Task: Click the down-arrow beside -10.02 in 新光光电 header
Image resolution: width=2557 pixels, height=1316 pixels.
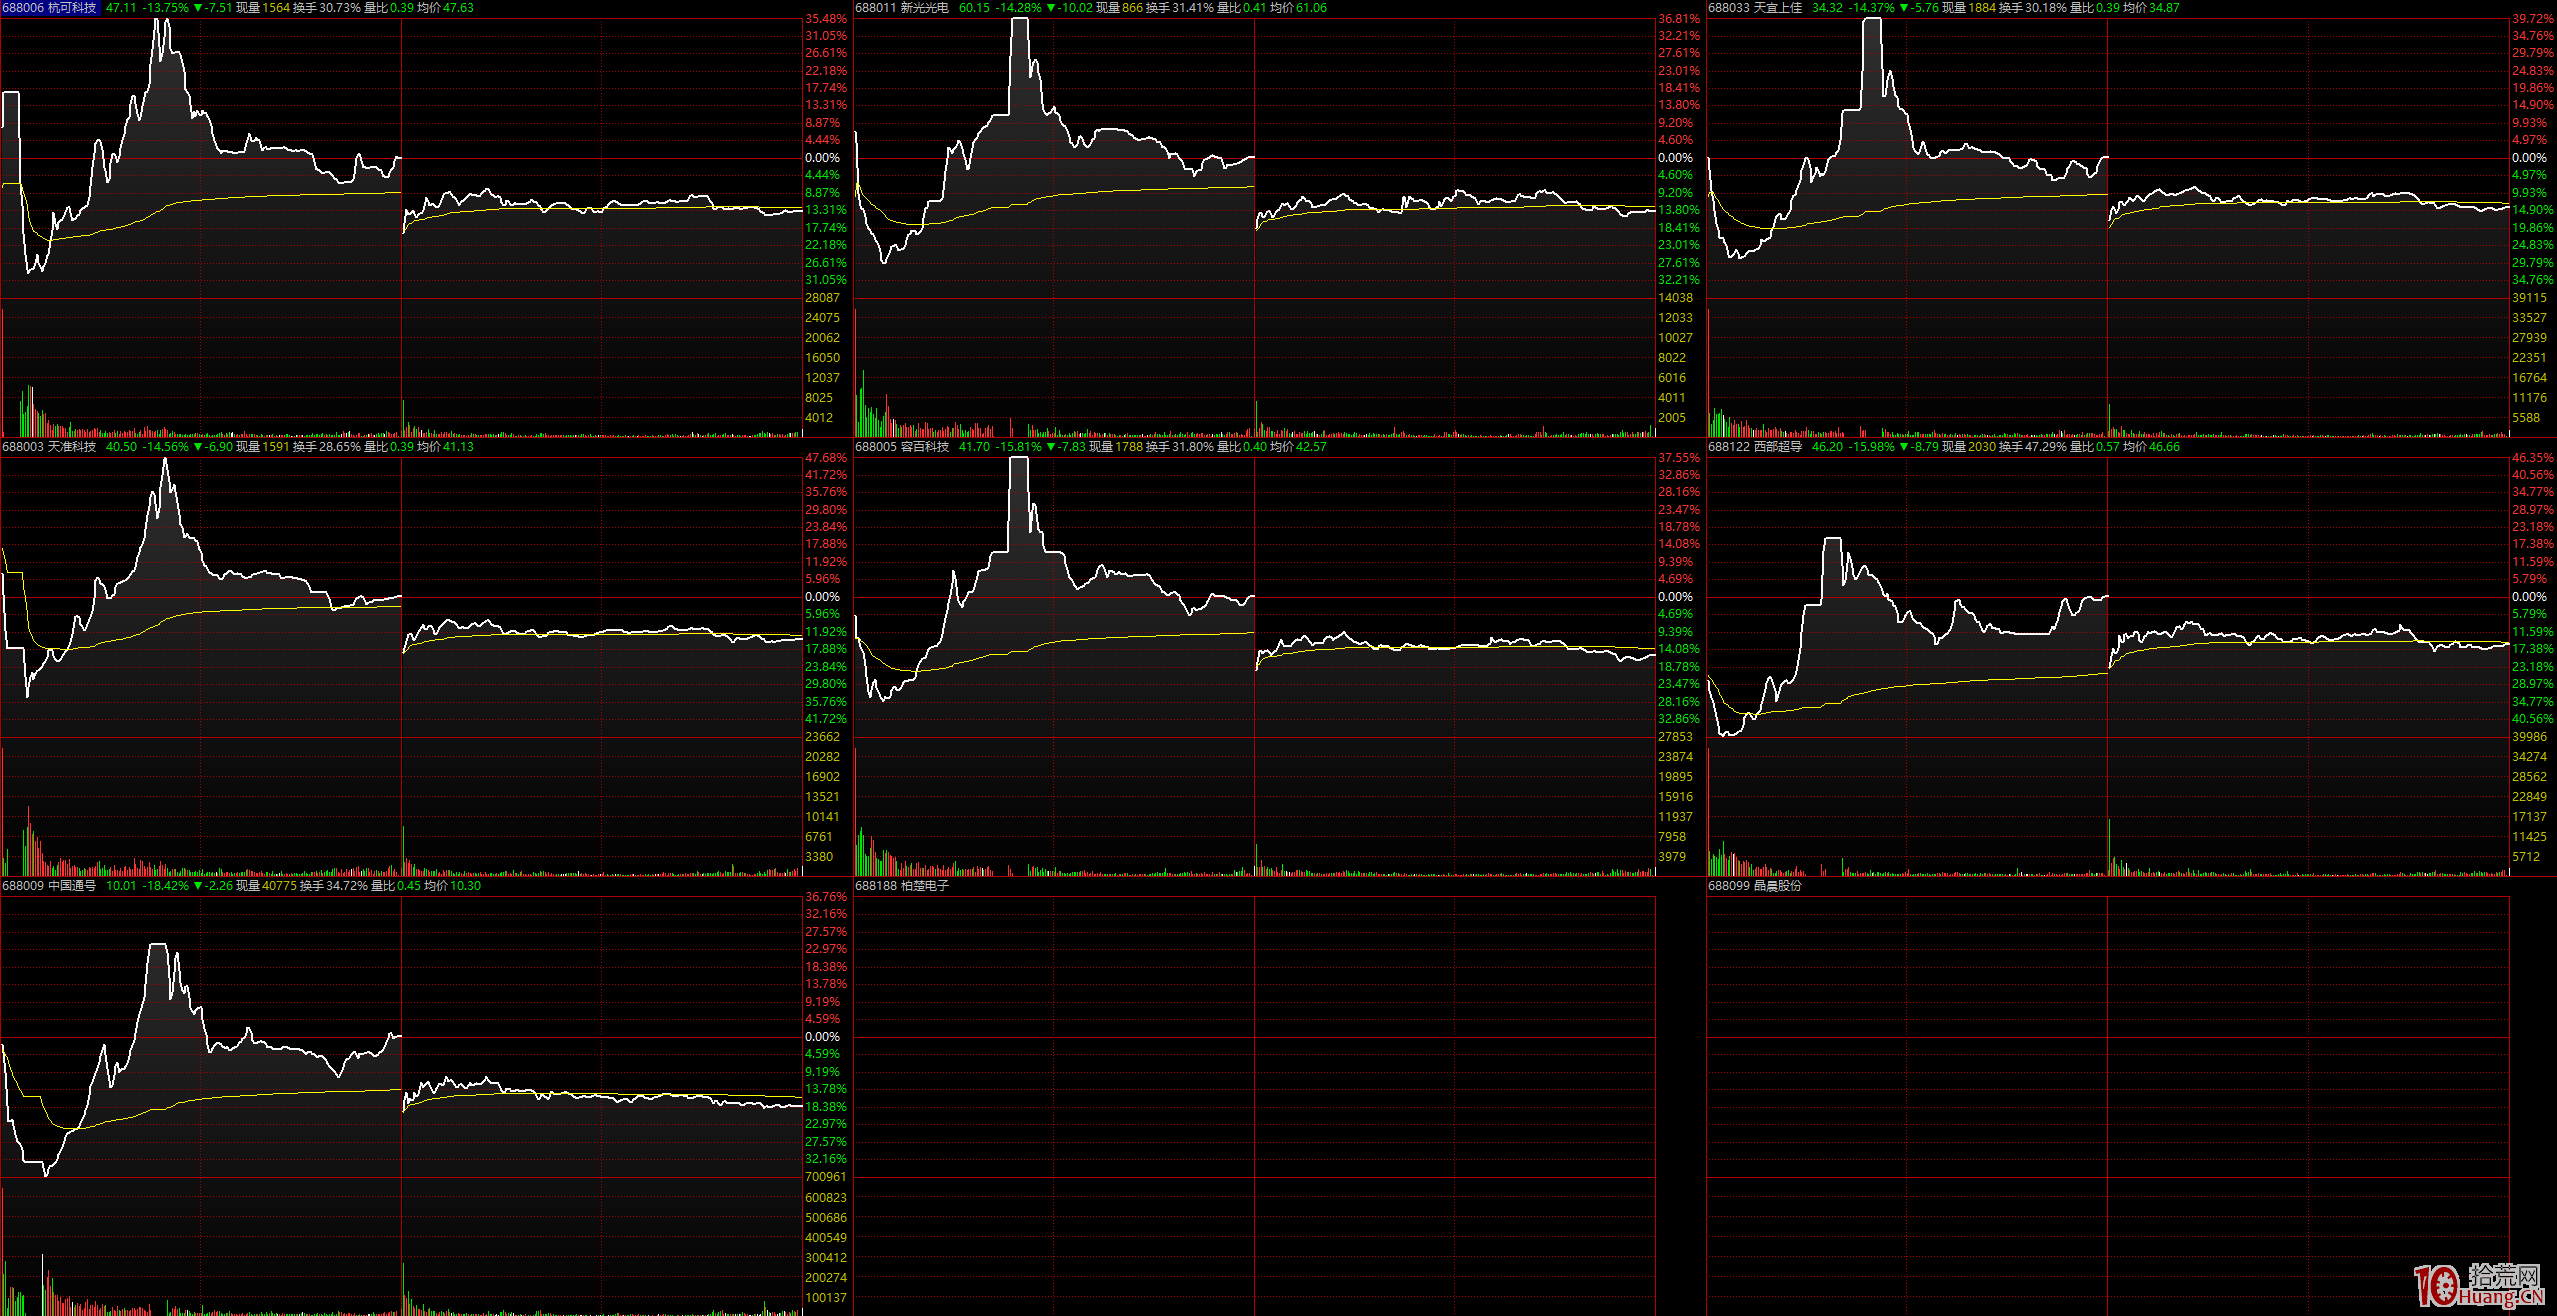Action: (1051, 8)
